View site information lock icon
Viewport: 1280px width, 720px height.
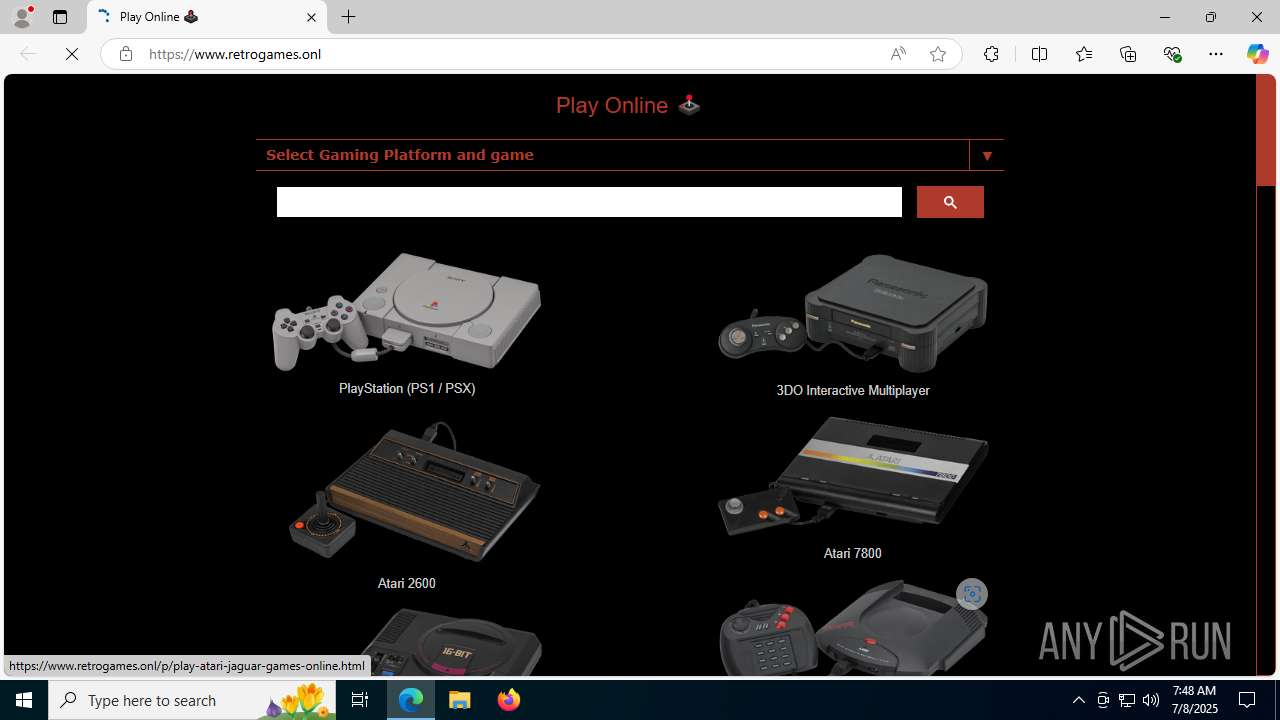[125, 54]
